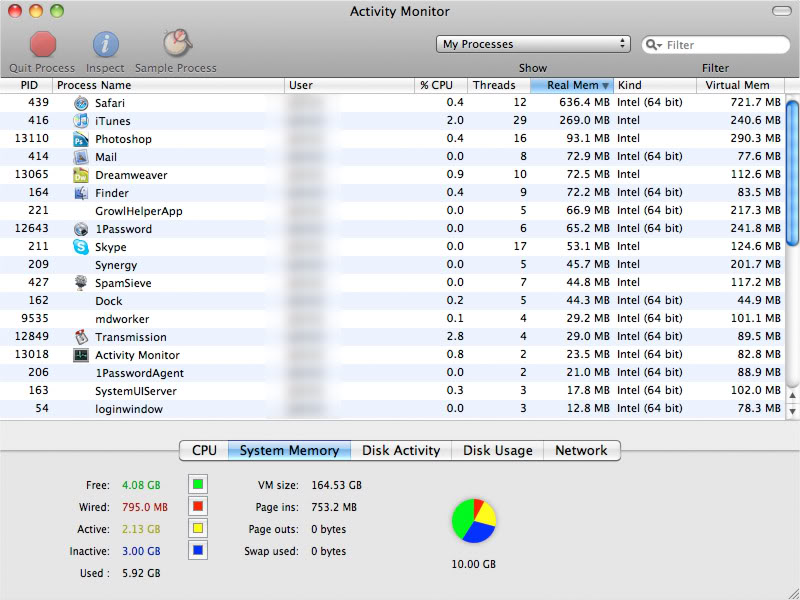Viewport: 800px width, 600px height.
Task: Click the Mail stamp icon
Action: point(81,157)
